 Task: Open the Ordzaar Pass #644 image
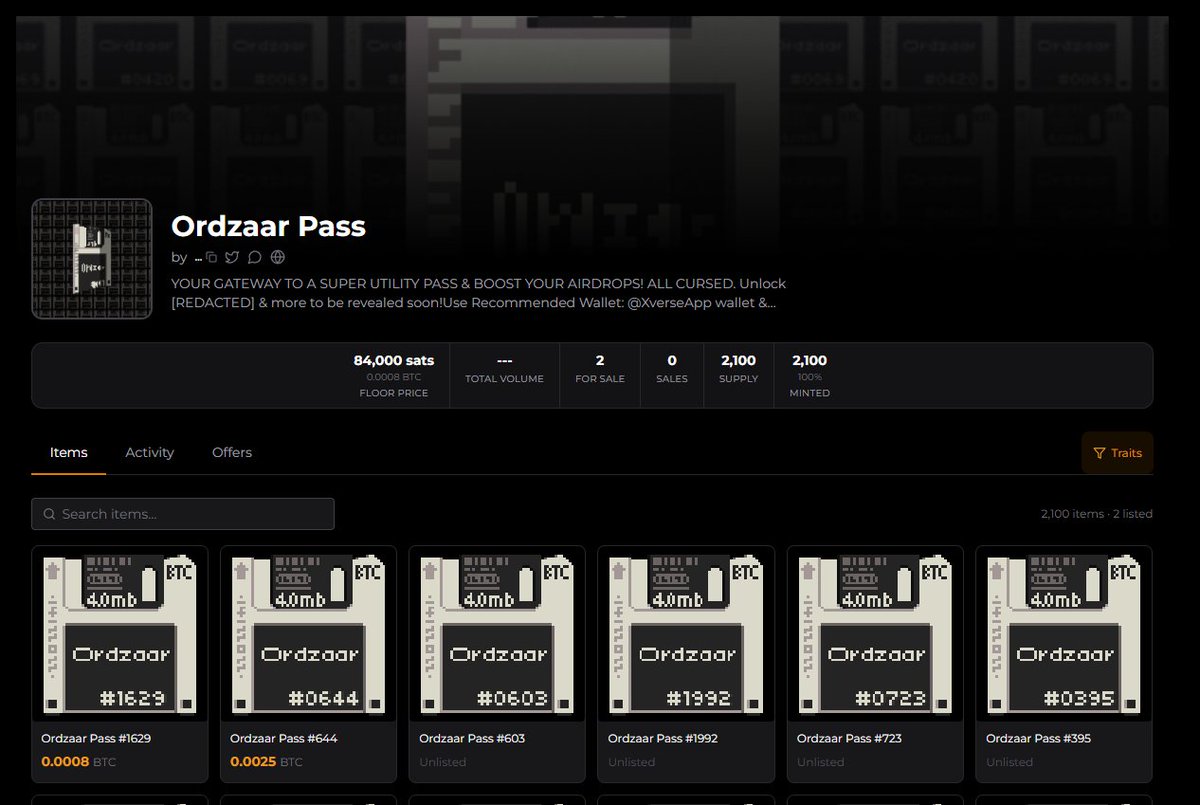click(x=308, y=634)
